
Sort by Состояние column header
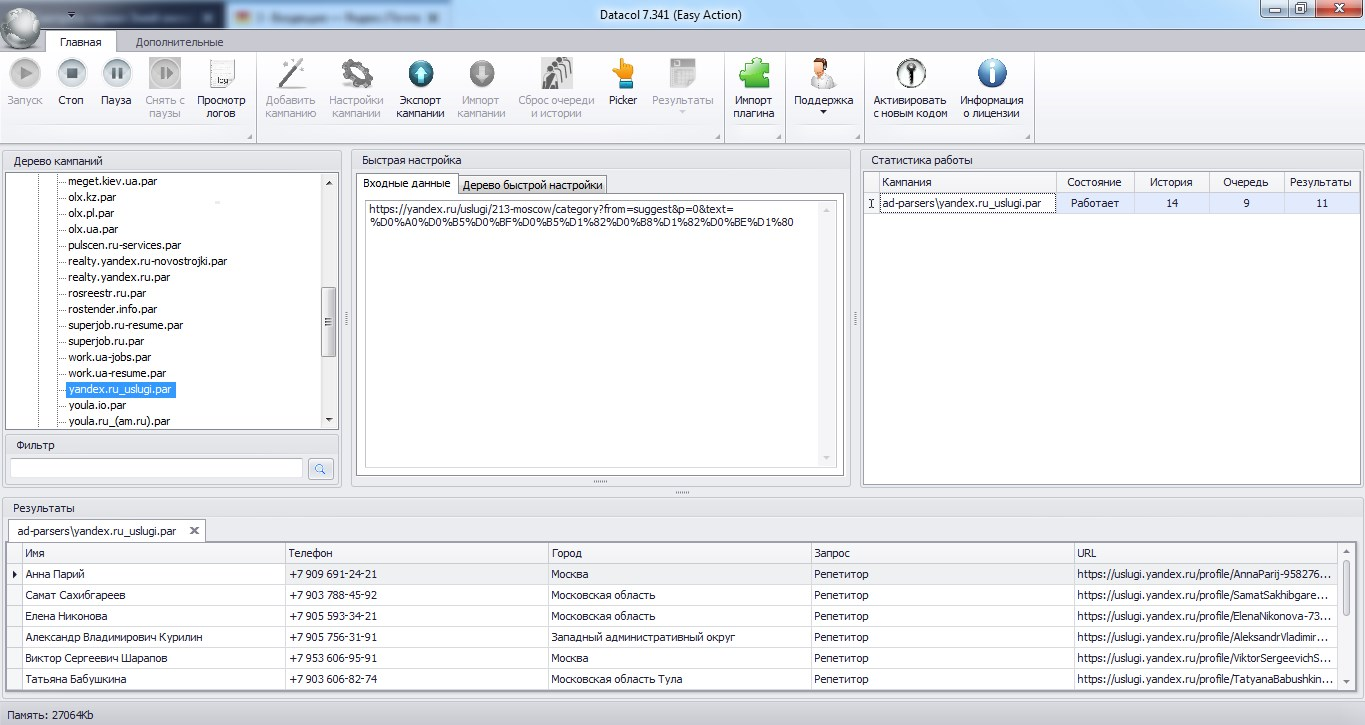[x=1094, y=182]
